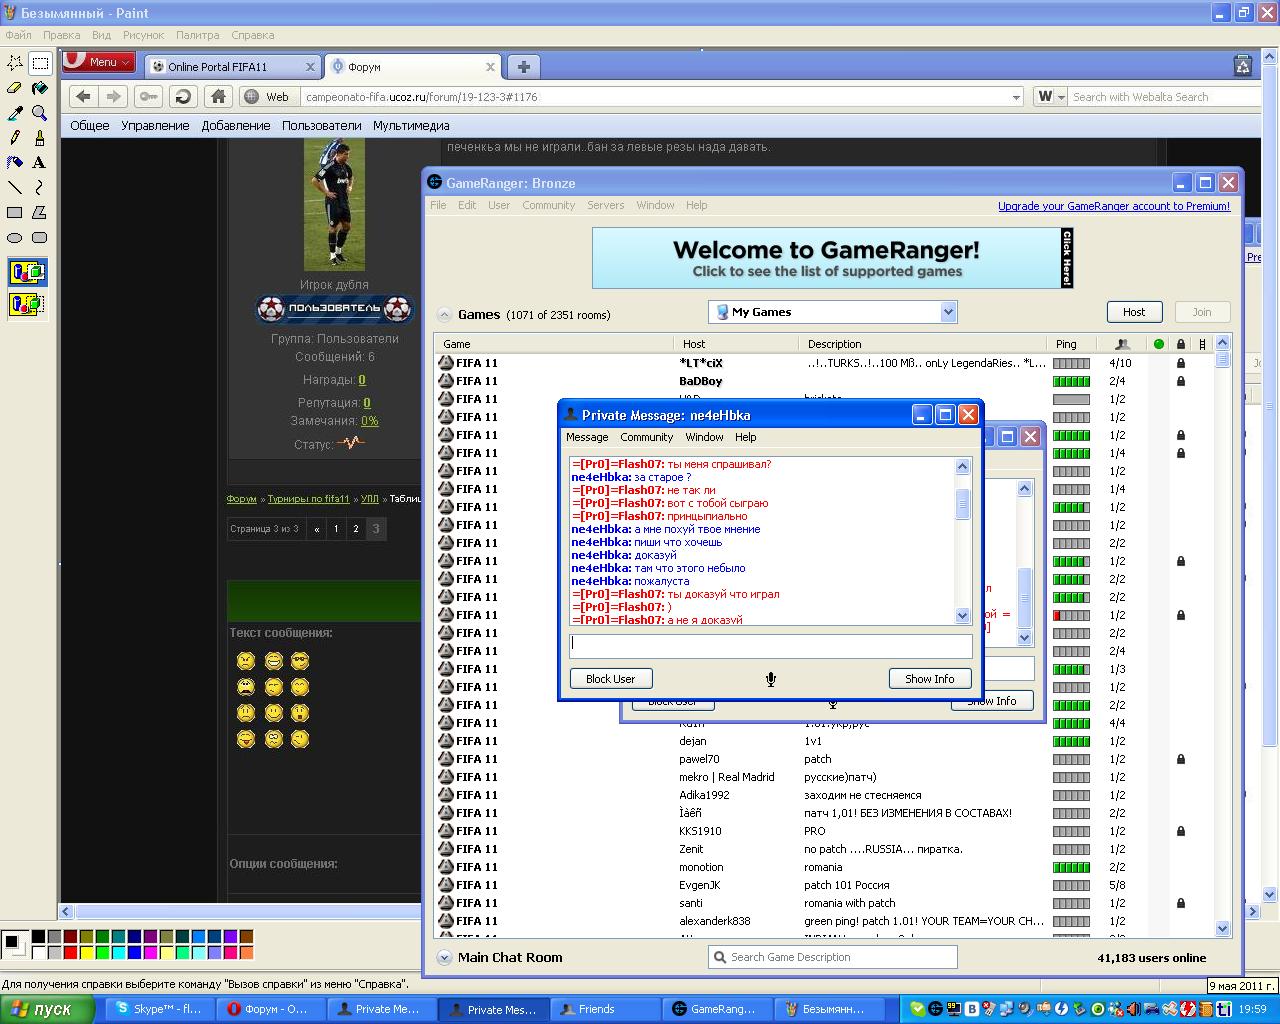Screen dimensions: 1280x1024
Task: Click Show Info in ne4eHbka message window
Action: click(930, 679)
